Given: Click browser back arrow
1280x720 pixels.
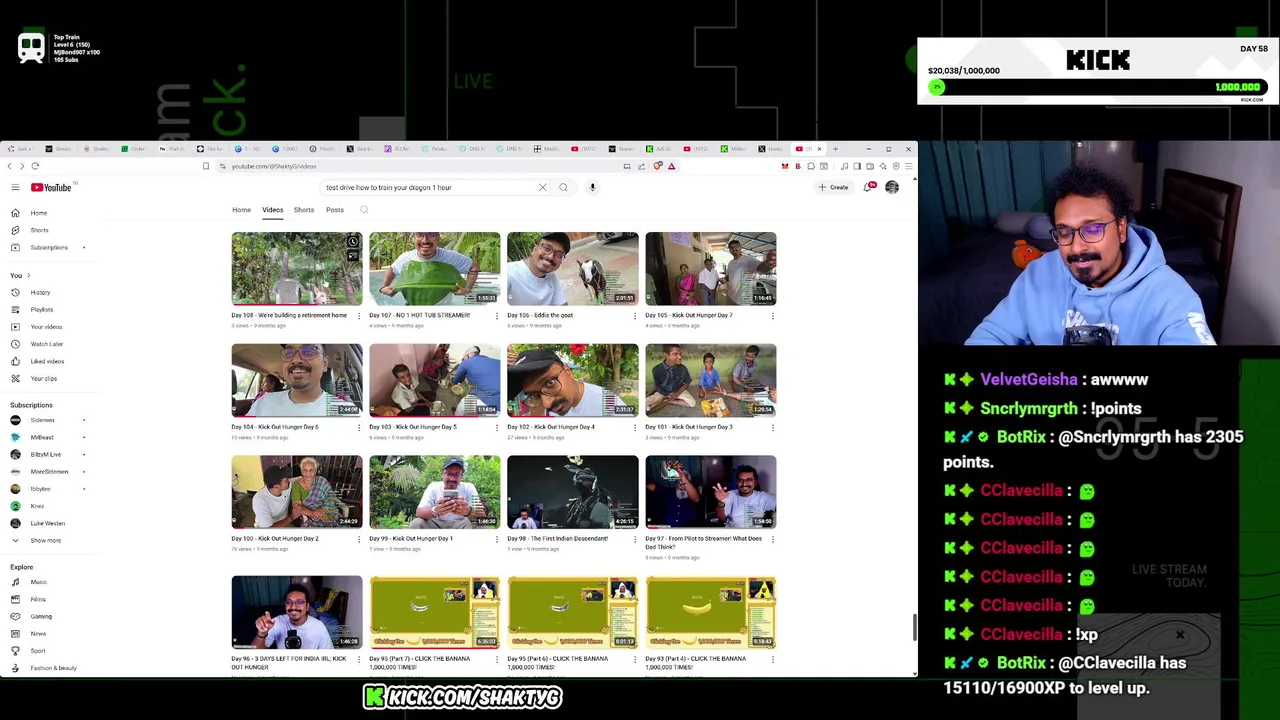Looking at the screenshot, I should point(9,166).
